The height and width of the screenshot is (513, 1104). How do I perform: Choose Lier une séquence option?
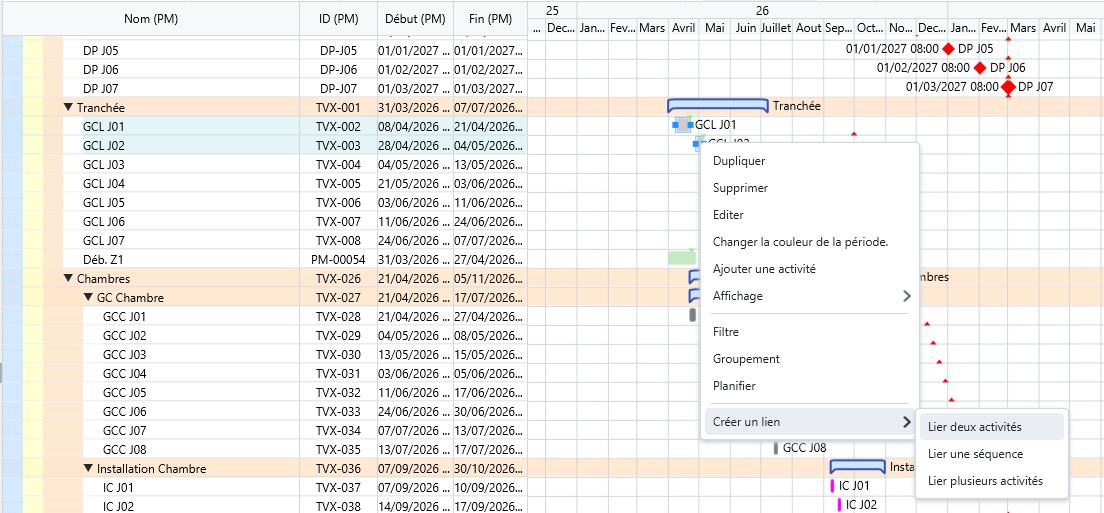975,454
